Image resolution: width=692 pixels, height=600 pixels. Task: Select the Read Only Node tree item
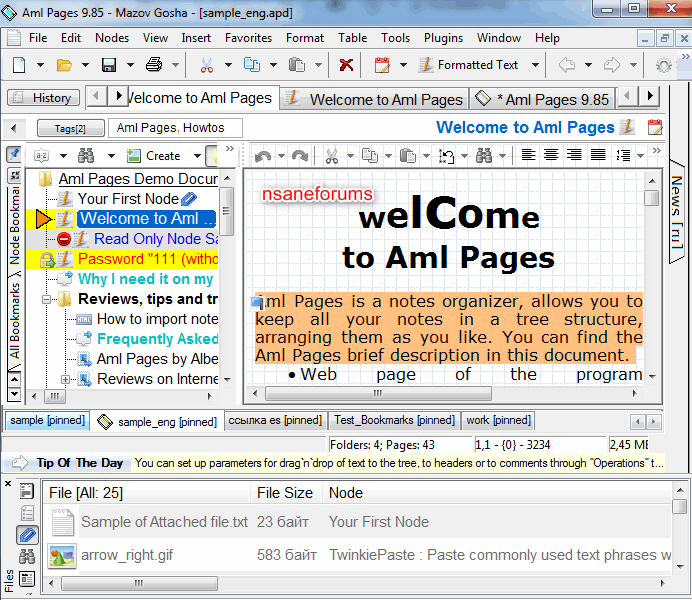pos(156,239)
